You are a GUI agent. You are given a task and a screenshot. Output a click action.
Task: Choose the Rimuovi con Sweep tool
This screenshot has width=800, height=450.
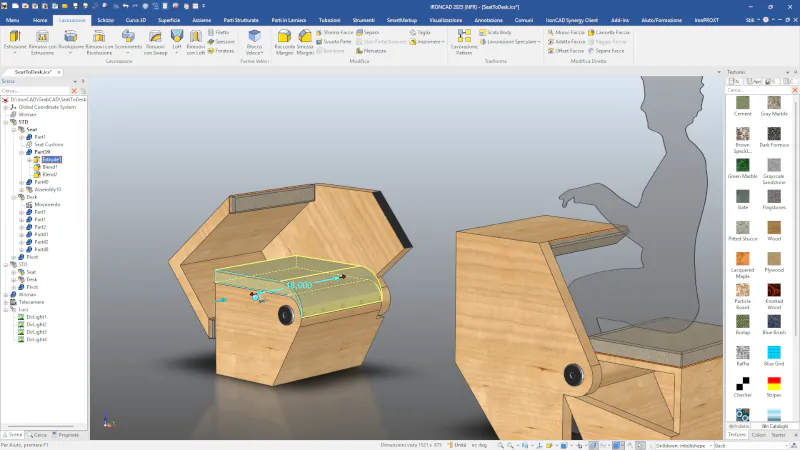[x=156, y=42]
